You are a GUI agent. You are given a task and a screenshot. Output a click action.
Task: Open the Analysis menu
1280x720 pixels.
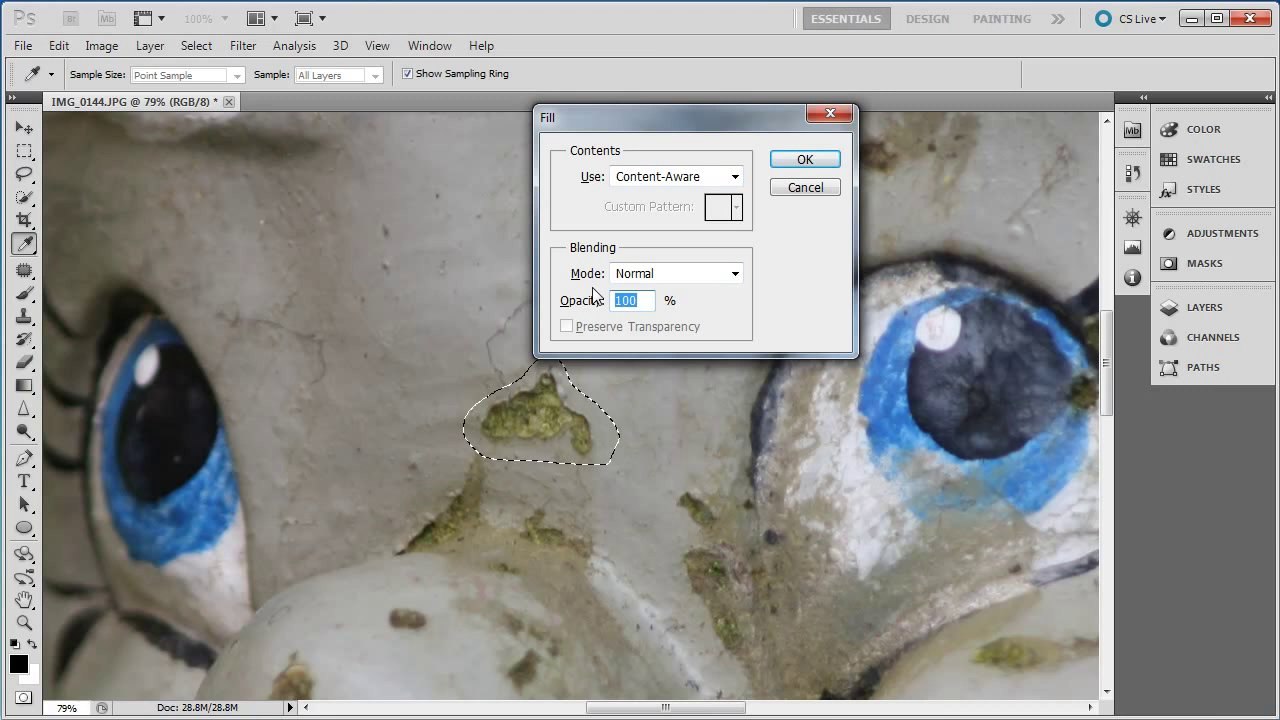[x=294, y=46]
